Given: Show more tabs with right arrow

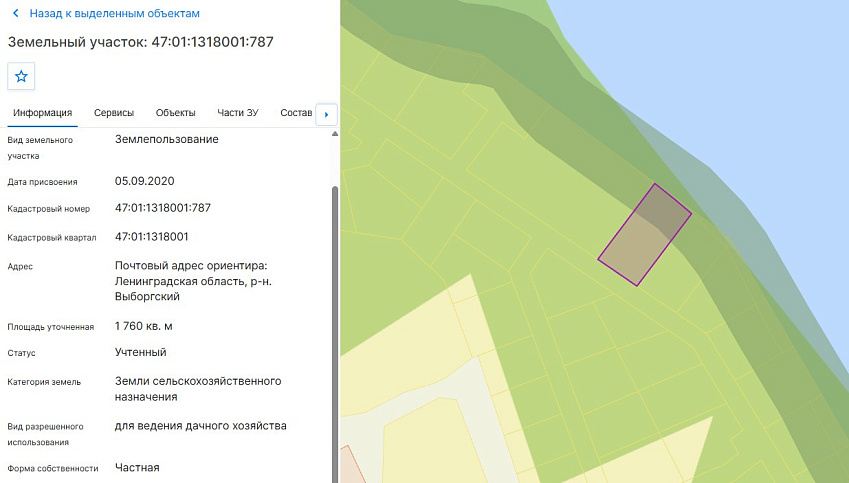Looking at the screenshot, I should click(x=326, y=114).
